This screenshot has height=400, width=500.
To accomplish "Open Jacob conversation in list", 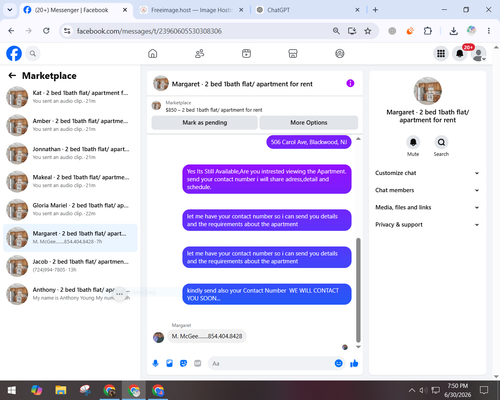I will [70, 266].
